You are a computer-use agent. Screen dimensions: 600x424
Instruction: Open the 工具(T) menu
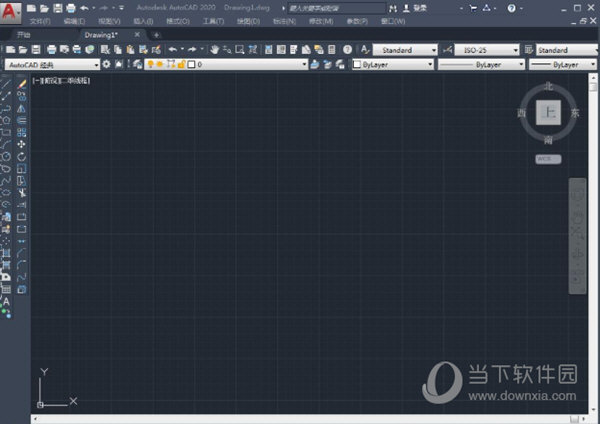point(214,21)
